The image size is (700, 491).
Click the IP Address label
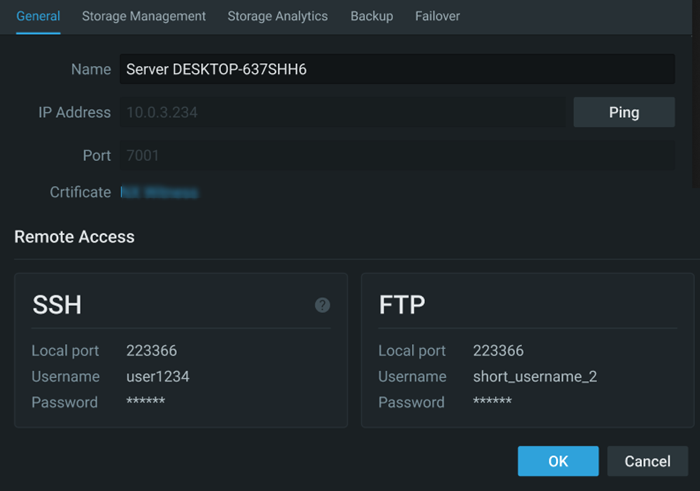pyautogui.click(x=75, y=112)
